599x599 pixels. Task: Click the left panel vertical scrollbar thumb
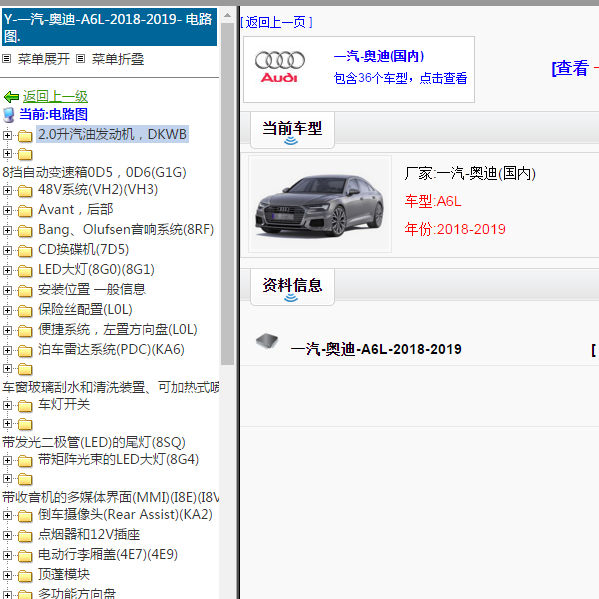227,194
